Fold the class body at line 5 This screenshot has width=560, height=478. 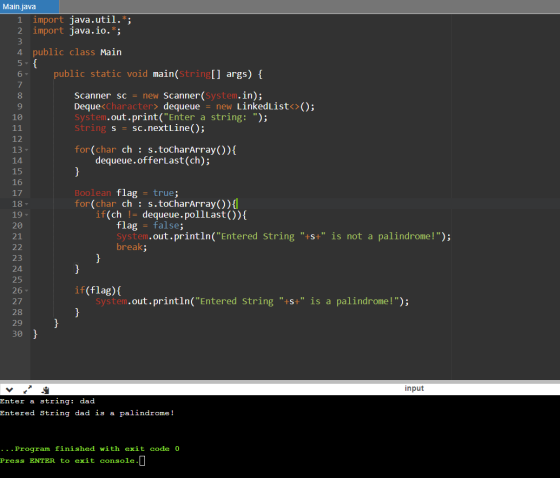(26, 63)
